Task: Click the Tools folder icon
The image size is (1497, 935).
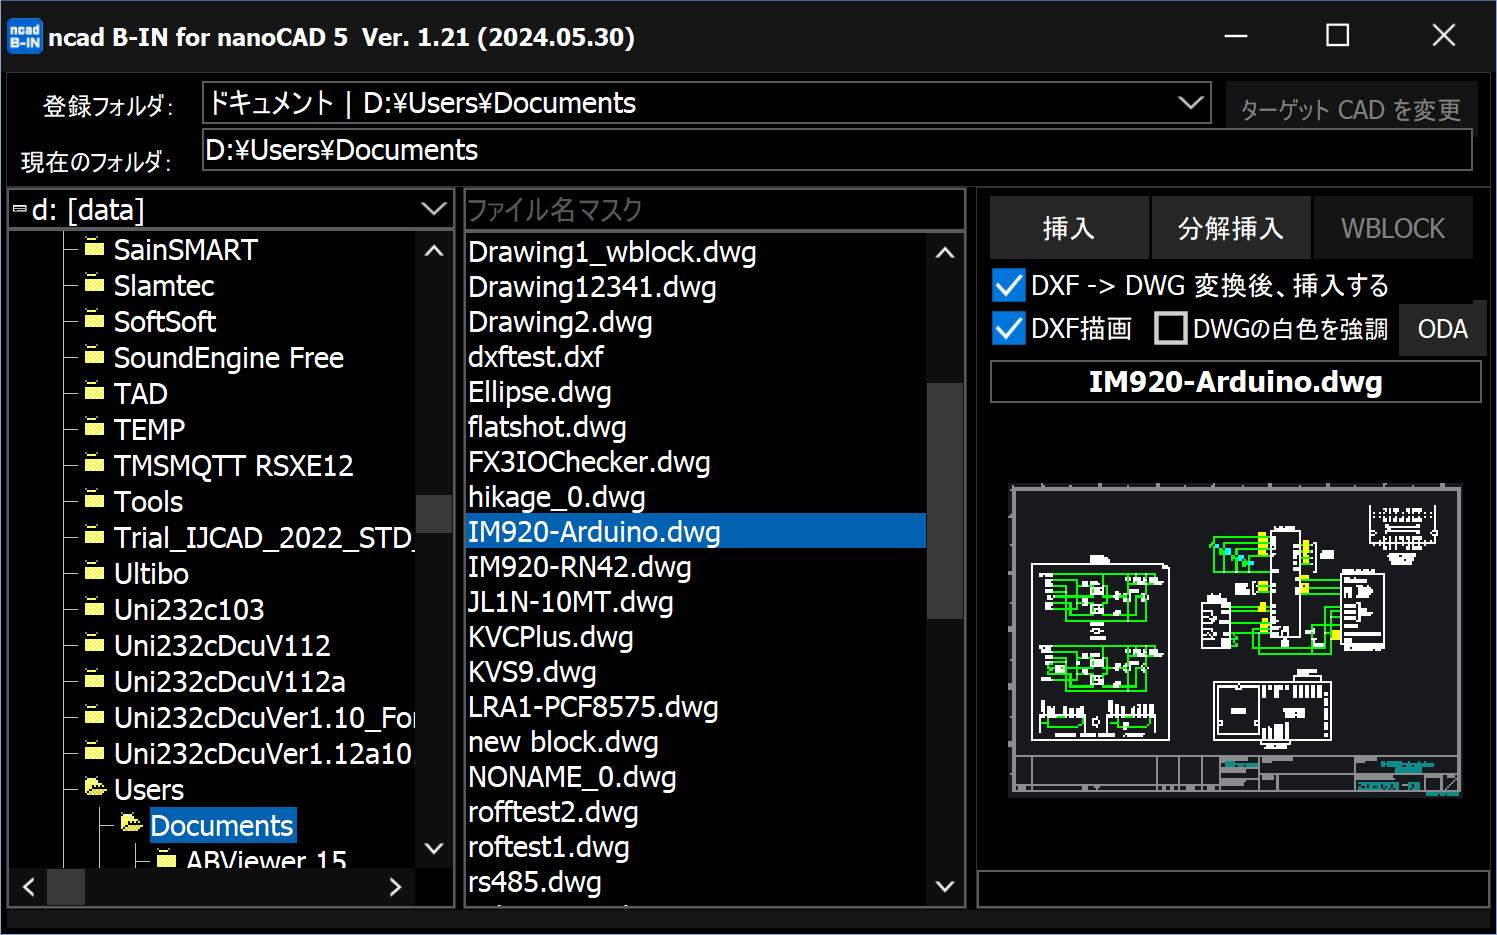Action: point(95,499)
